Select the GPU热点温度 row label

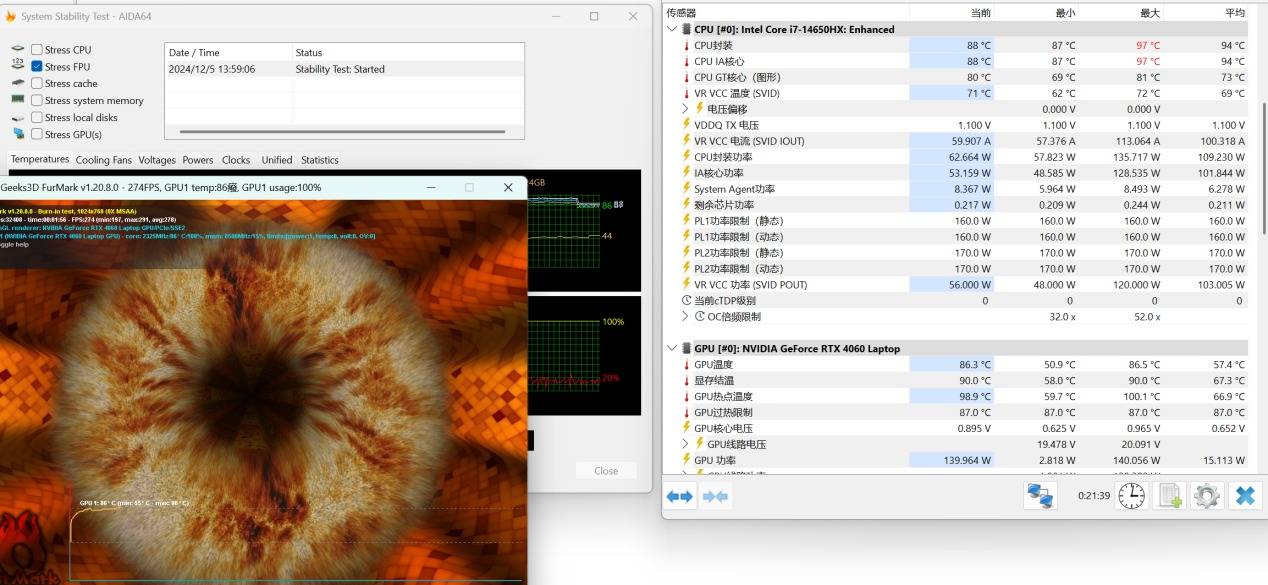click(723, 396)
